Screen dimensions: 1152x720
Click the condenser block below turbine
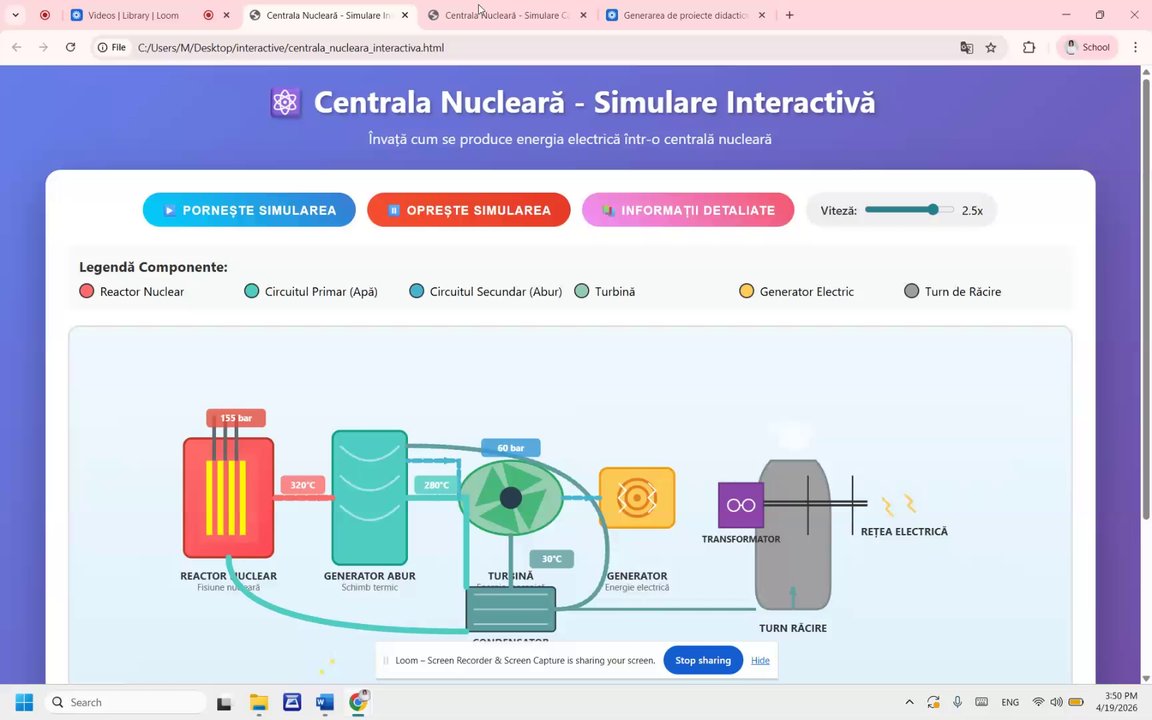pos(511,609)
